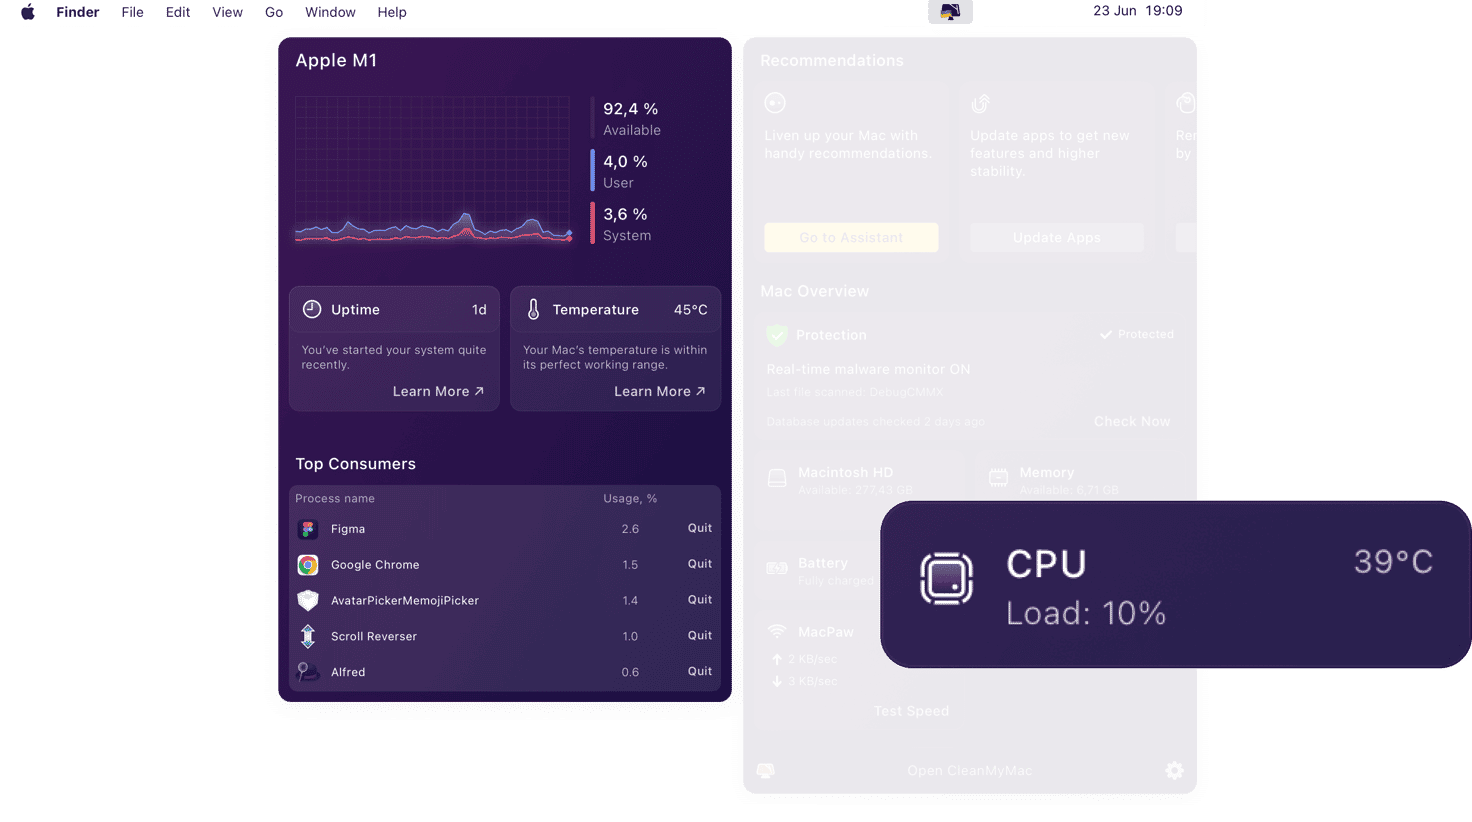Screen dimensions: 1472x822
Task: Click the Uptime 1d value
Action: click(x=479, y=310)
